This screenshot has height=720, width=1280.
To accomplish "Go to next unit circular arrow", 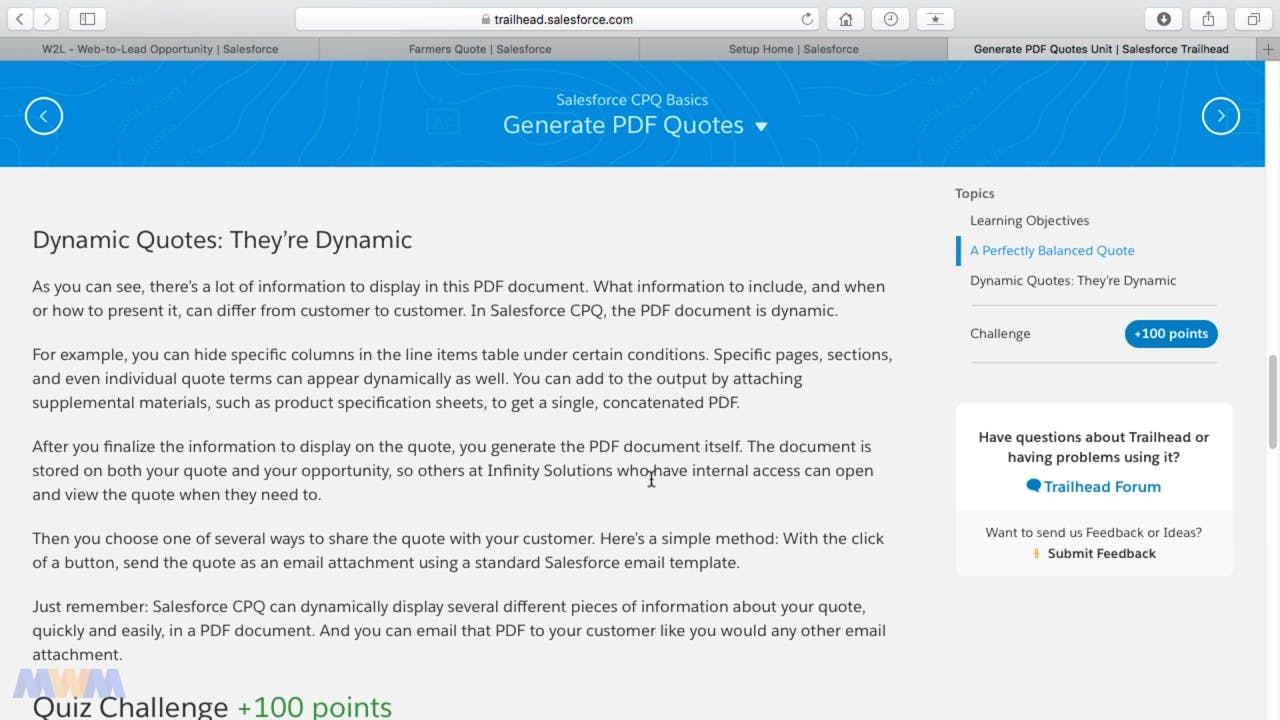I will pos(1220,116).
